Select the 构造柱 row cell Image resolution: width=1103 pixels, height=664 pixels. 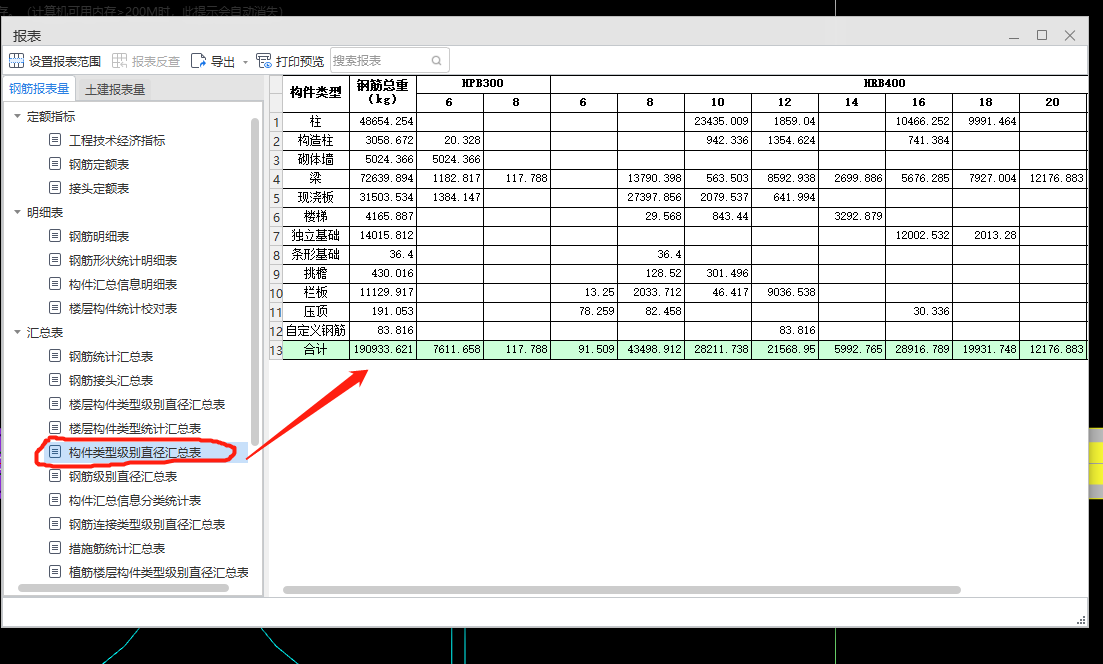click(316, 140)
